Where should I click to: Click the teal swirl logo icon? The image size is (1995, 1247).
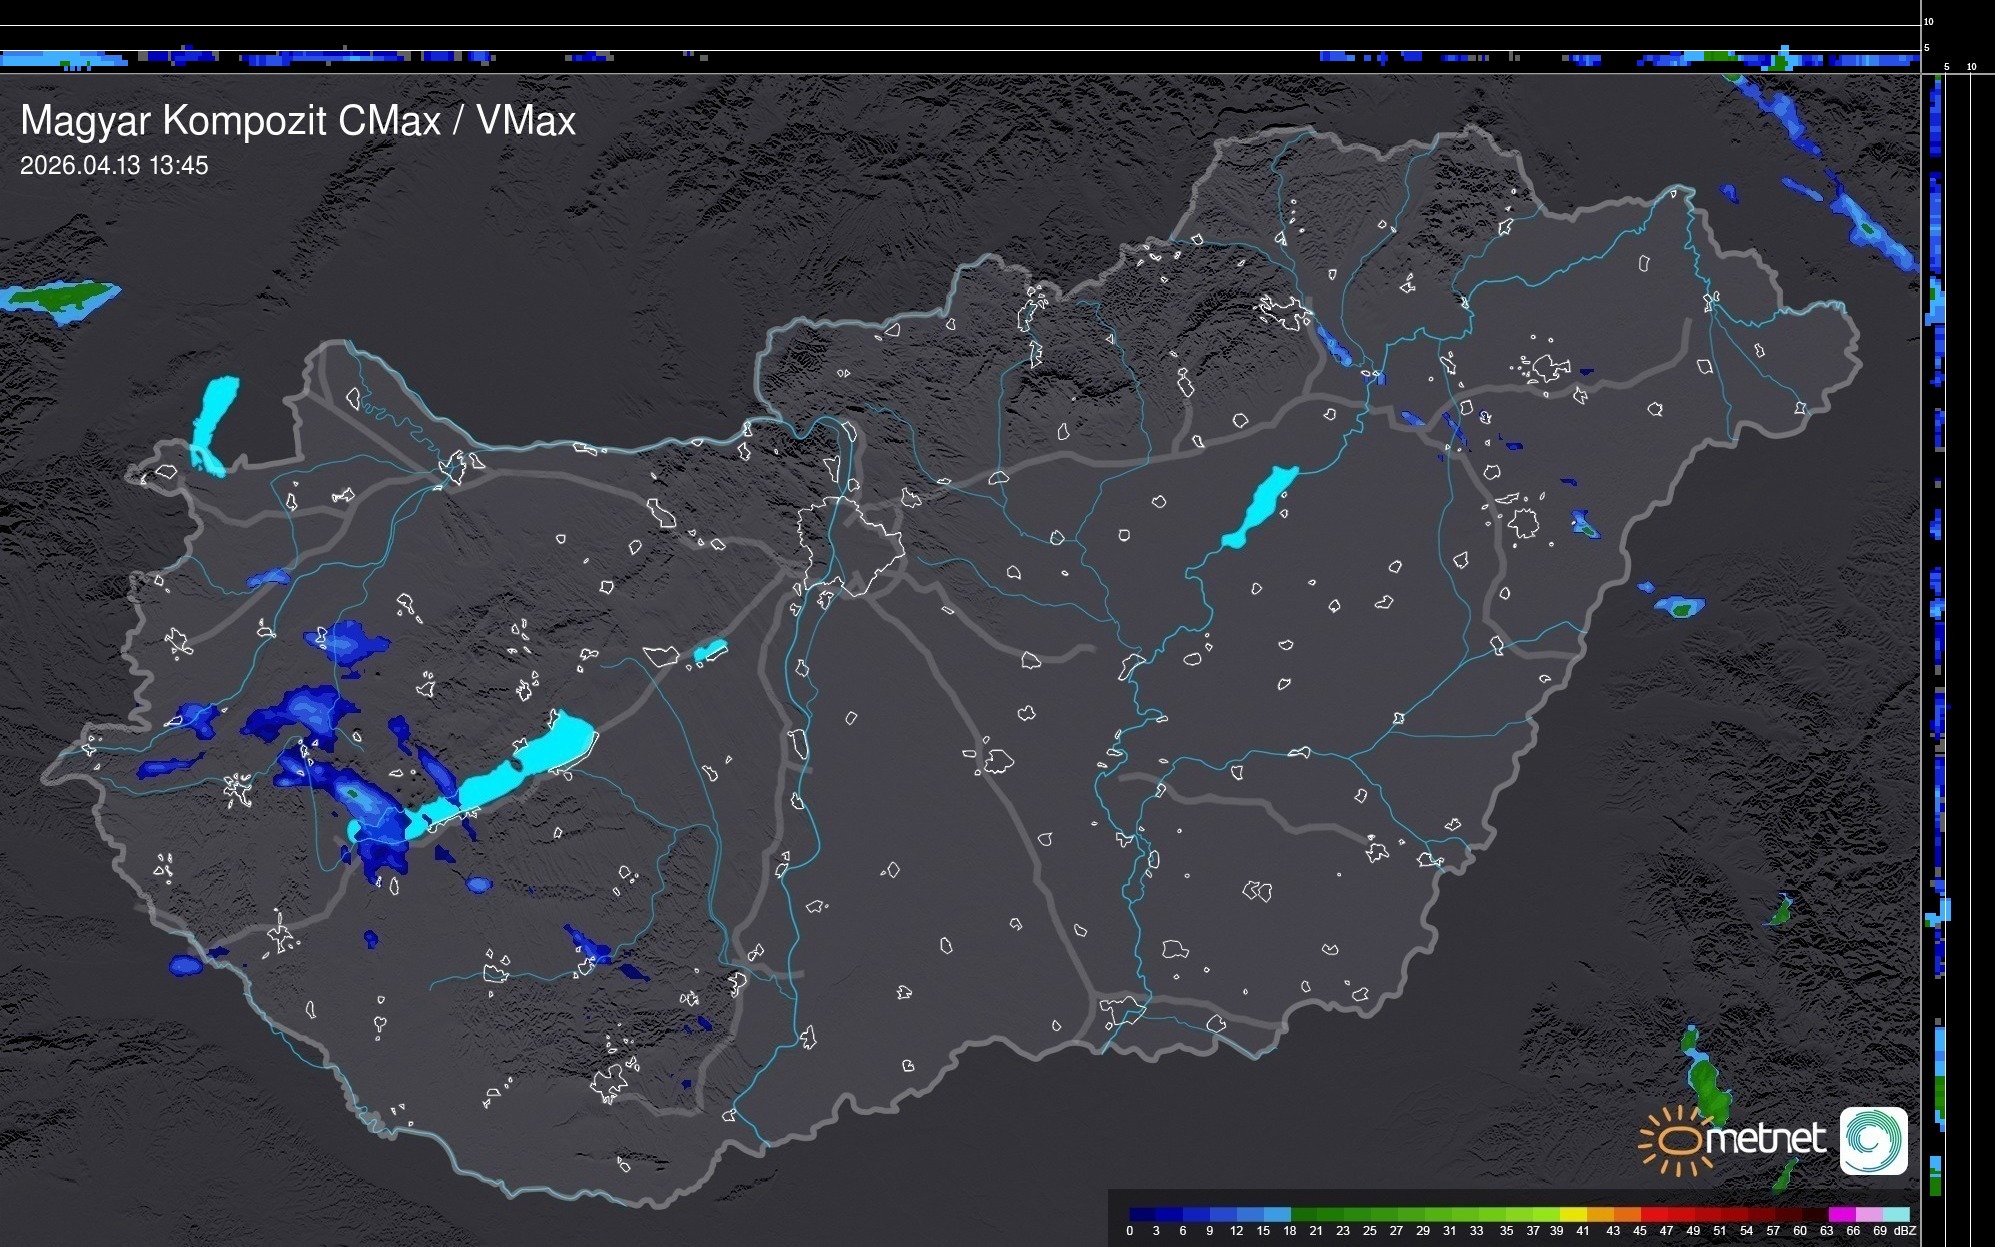pyautogui.click(x=1873, y=1140)
